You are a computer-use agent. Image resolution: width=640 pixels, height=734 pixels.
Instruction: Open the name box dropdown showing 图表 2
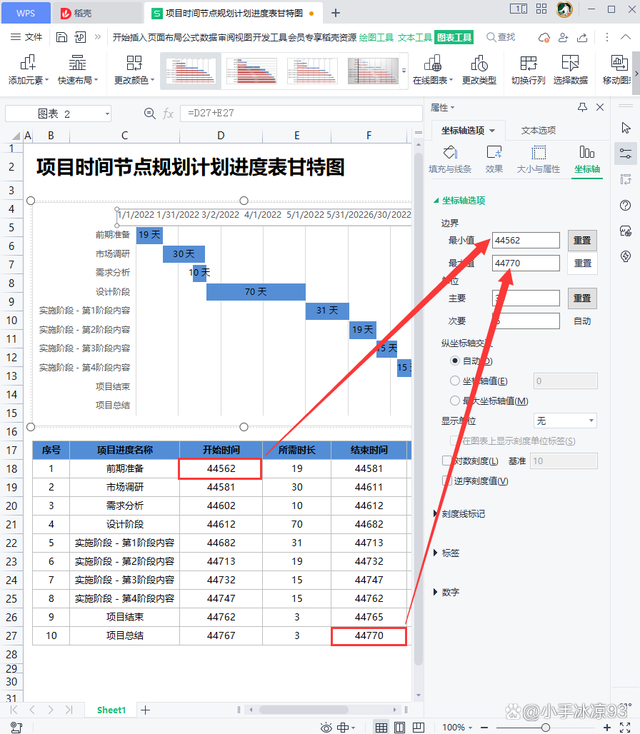click(107, 114)
